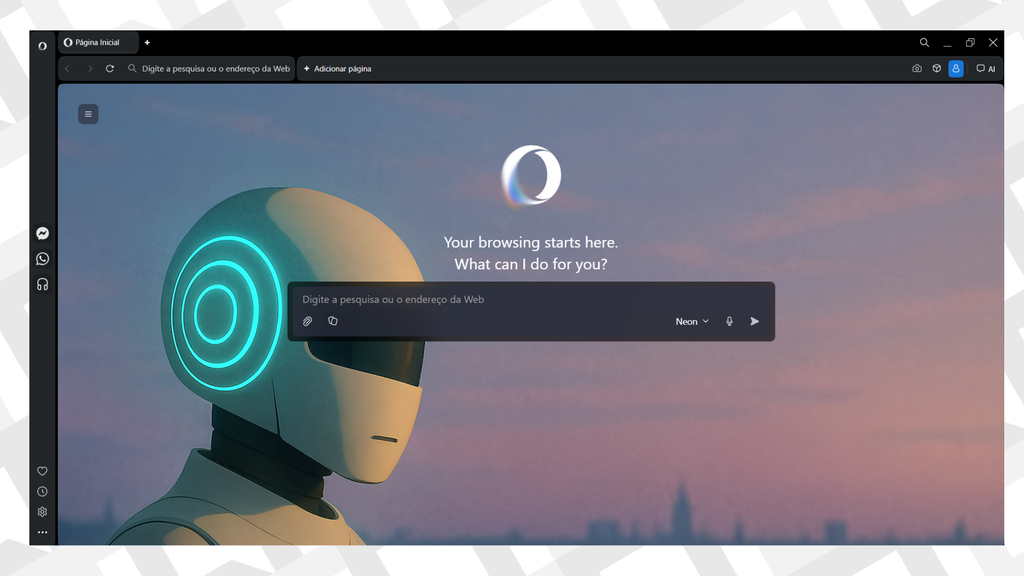Activate voice input microphone icon

pos(729,321)
